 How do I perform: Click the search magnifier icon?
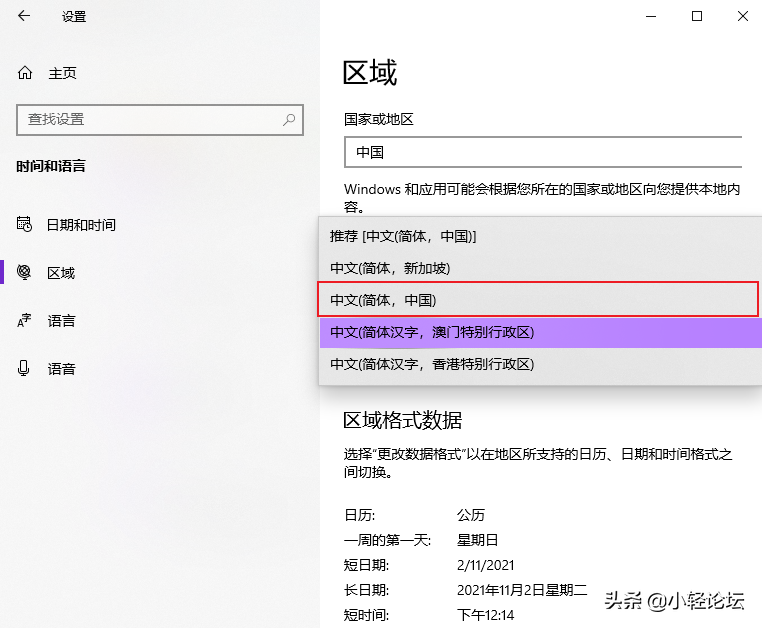coord(289,119)
